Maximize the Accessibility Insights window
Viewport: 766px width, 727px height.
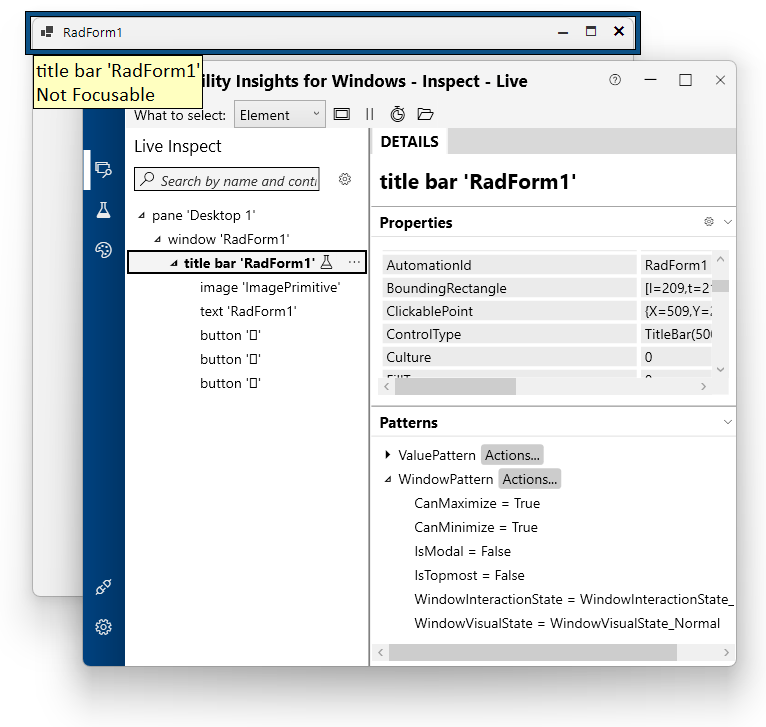(x=685, y=80)
